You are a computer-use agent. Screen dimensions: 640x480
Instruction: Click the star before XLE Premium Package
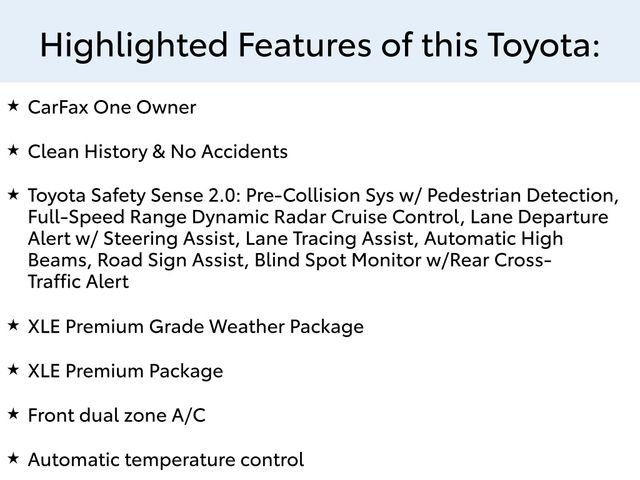click(13, 370)
